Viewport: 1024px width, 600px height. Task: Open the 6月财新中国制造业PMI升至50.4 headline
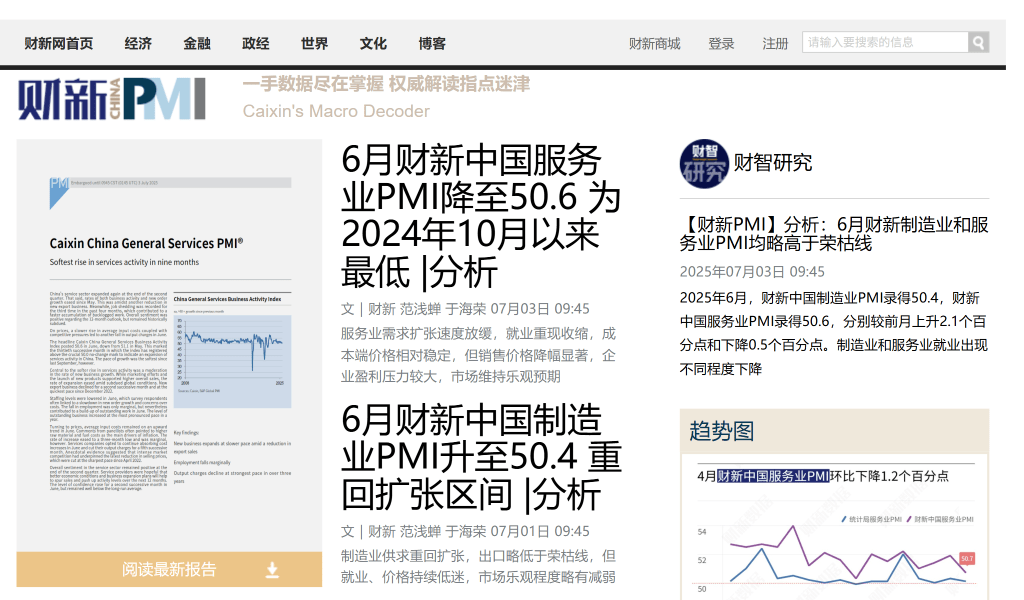[x=481, y=456]
